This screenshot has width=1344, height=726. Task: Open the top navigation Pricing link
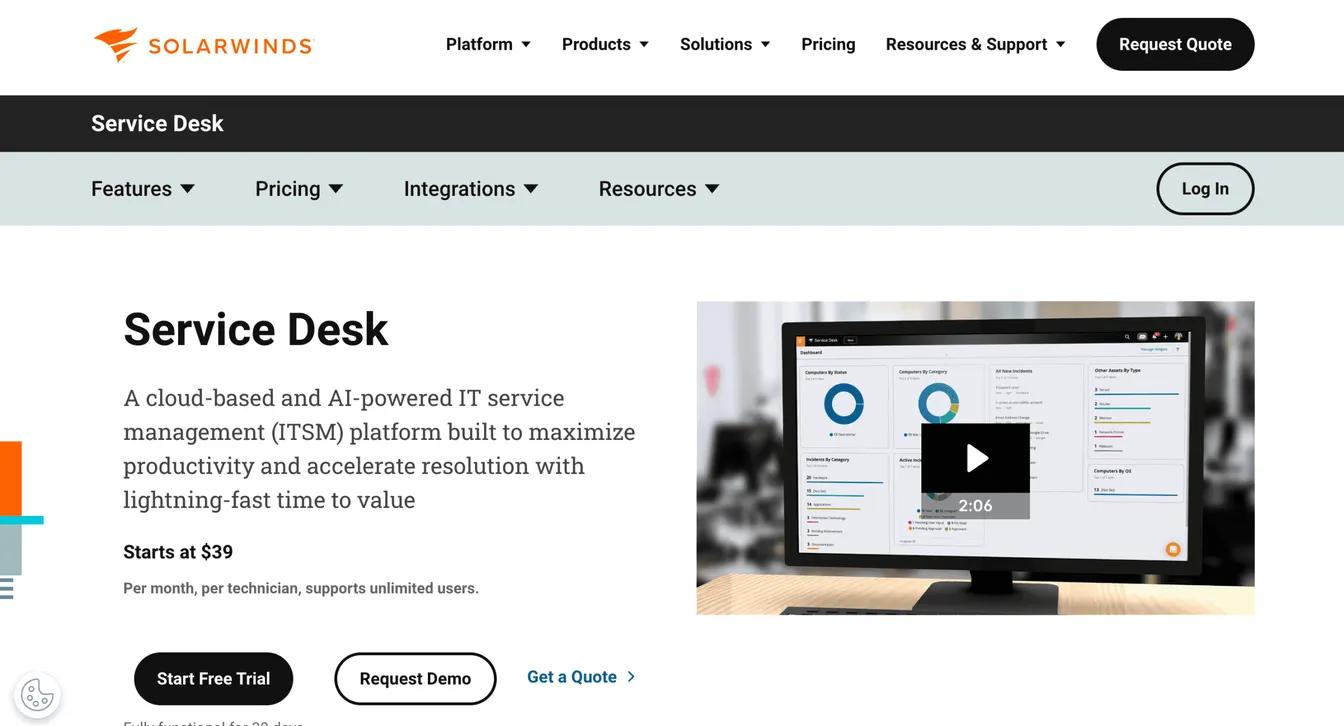[828, 44]
